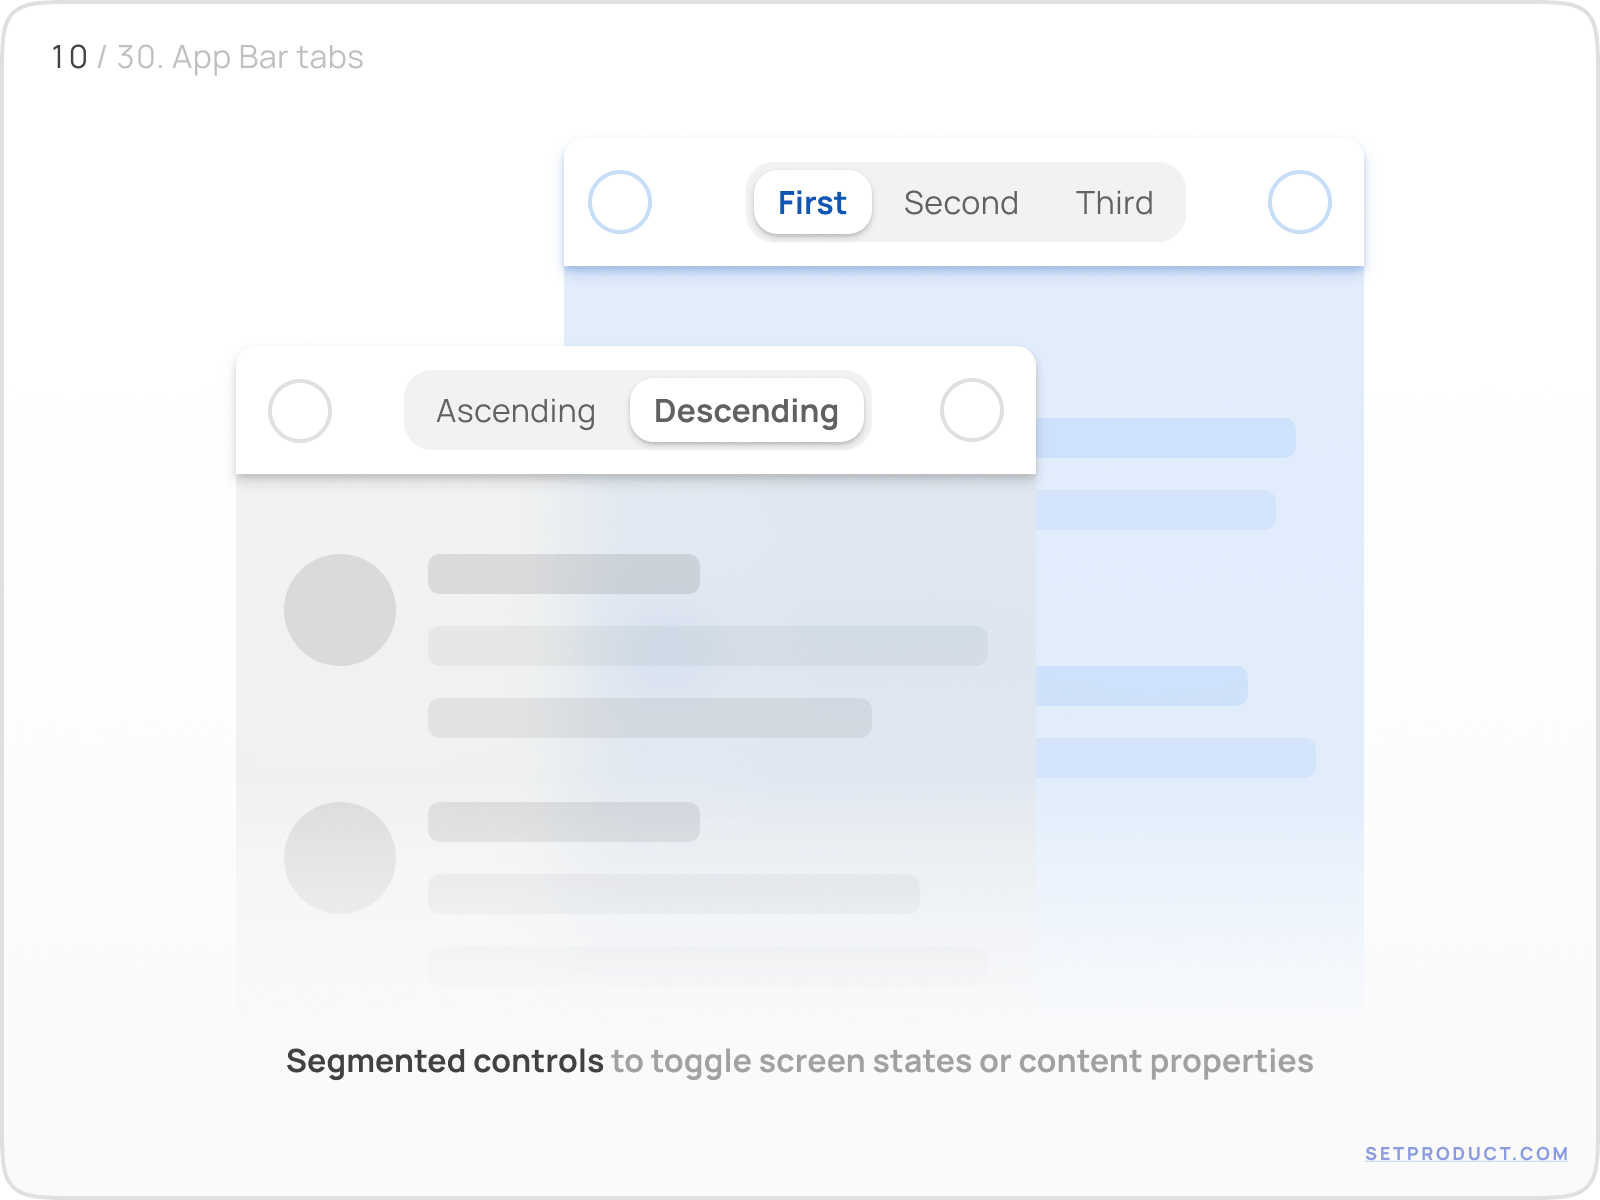The image size is (1600, 1200).
Task: Select the Descending sort option
Action: (745, 410)
